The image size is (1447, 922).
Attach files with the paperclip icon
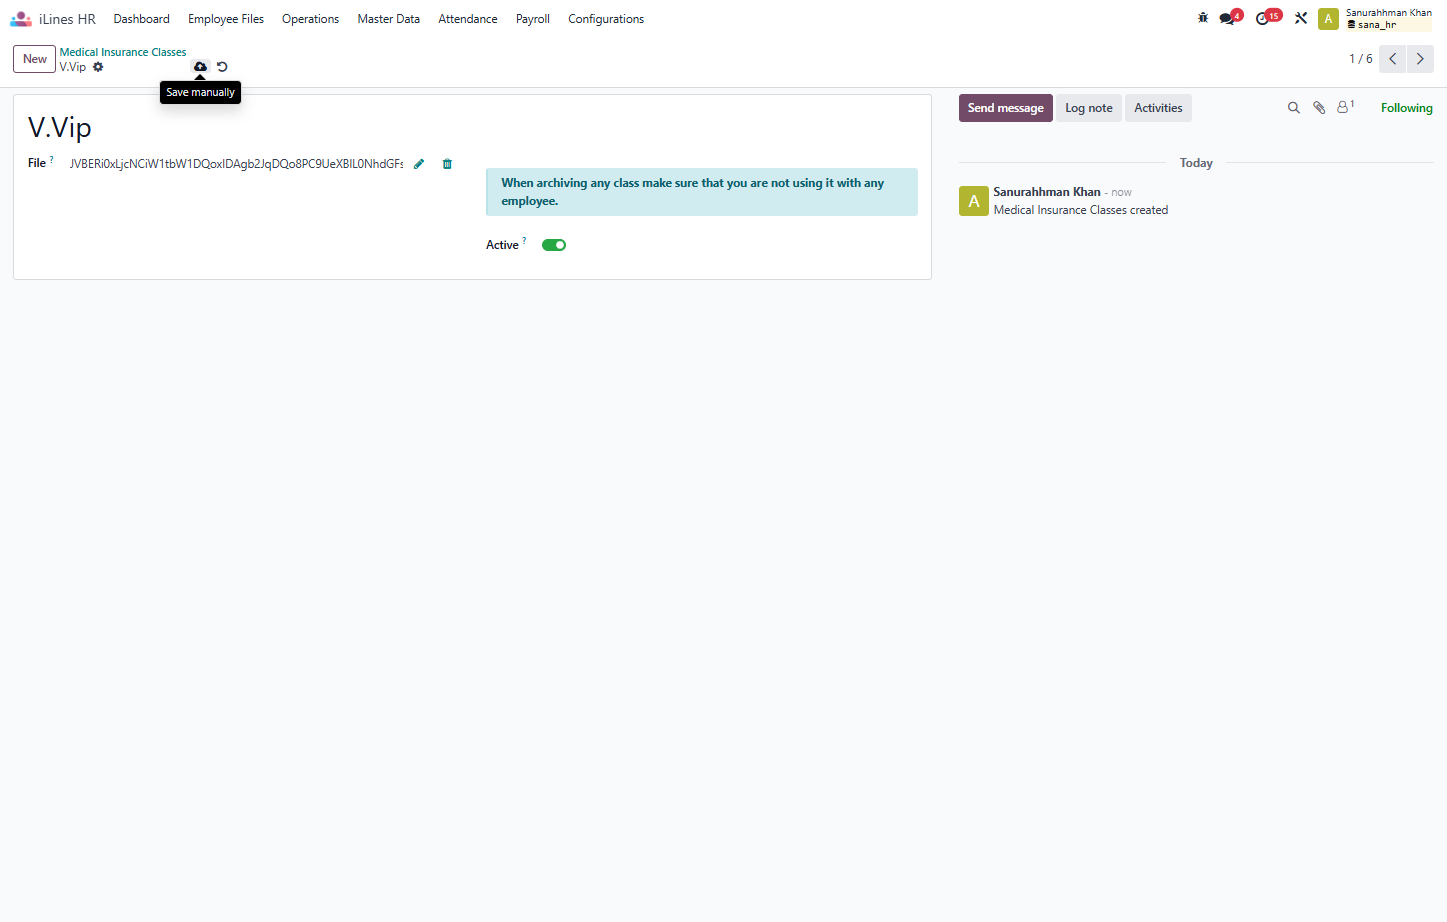[x=1319, y=108]
